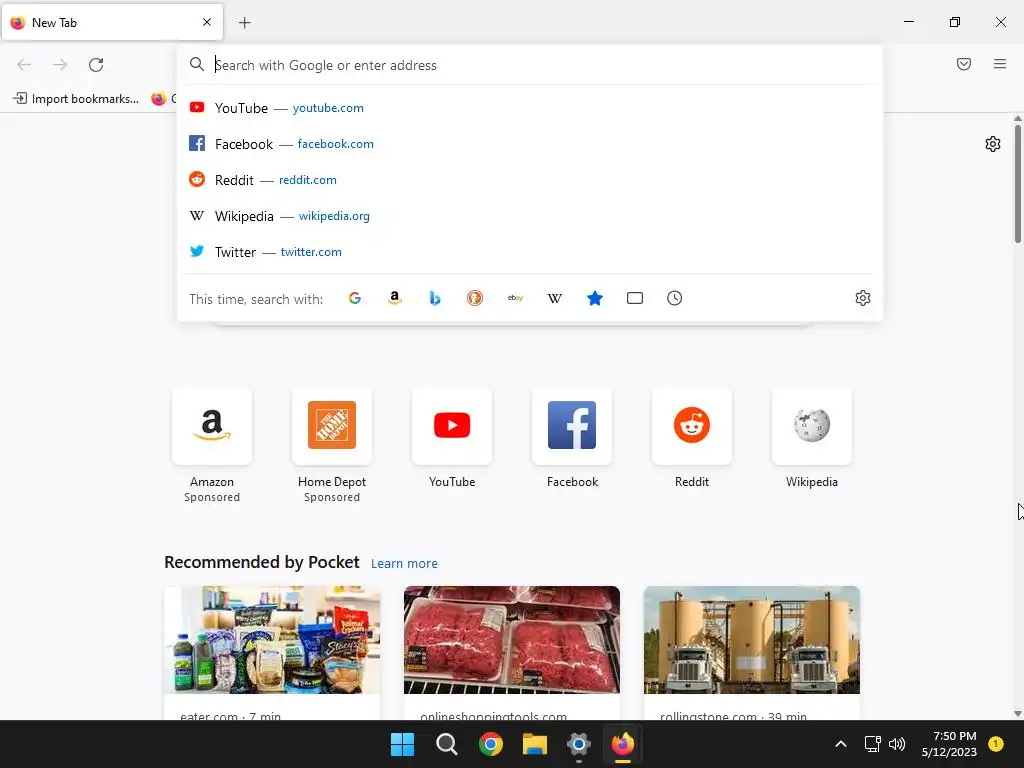Screen dimensions: 1024x768
Task: Choose Facebook suggestion facebook.com
Action: point(530,144)
